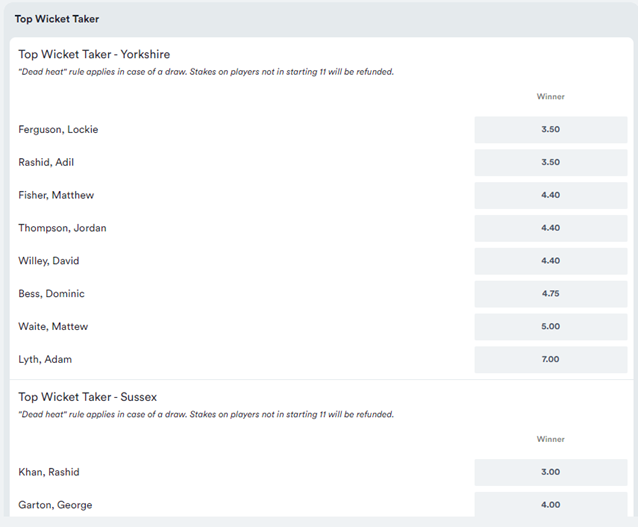638x527 pixels.
Task: Select Bess, Dominic 4.75 odds
Action: [551, 294]
